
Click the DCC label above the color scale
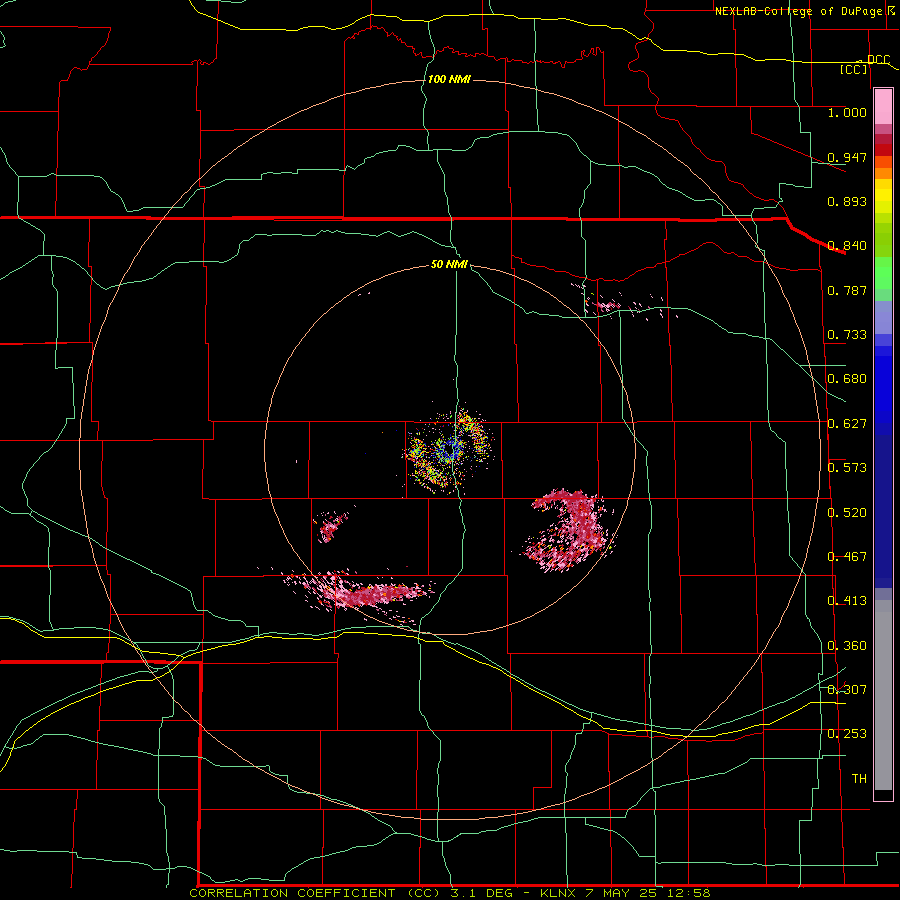[x=878, y=60]
